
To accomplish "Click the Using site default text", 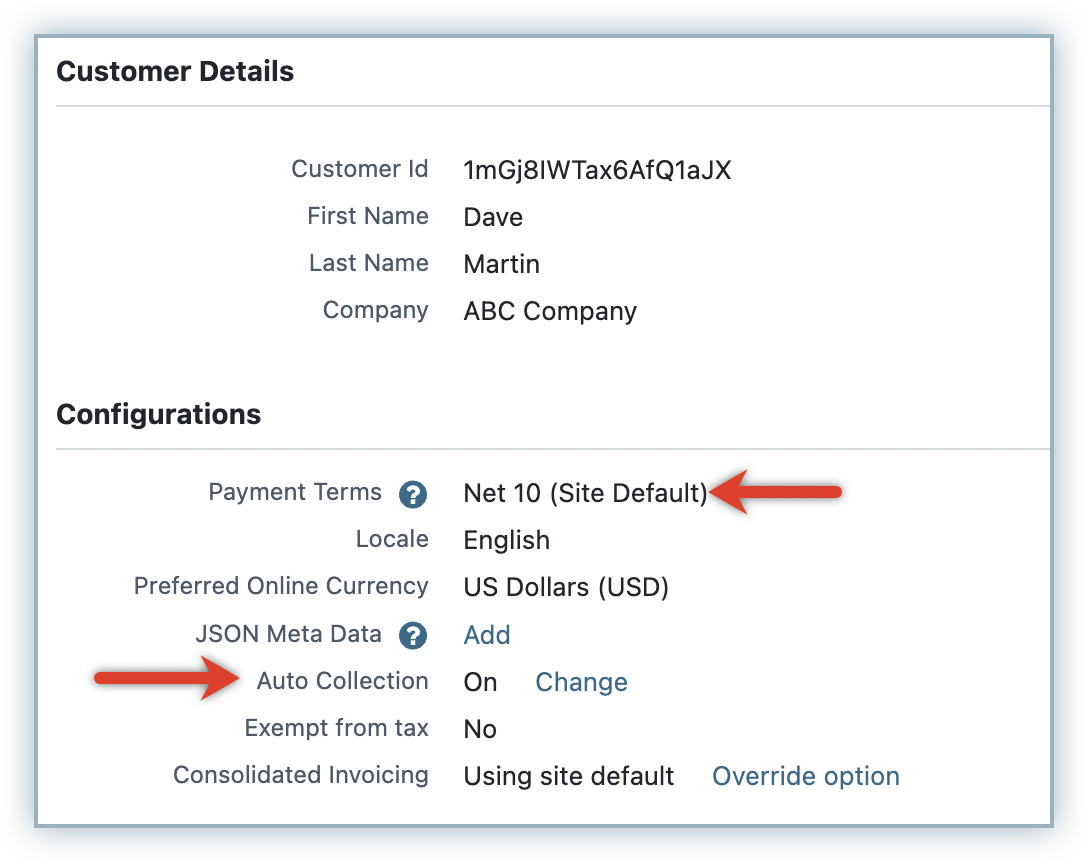I will tap(568, 776).
